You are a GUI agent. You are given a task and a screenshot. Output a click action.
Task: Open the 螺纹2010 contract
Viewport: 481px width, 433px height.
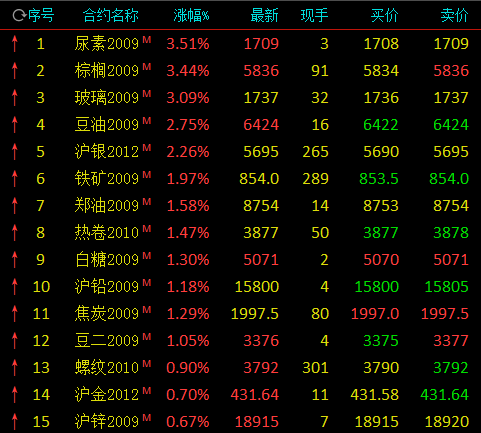point(107,368)
